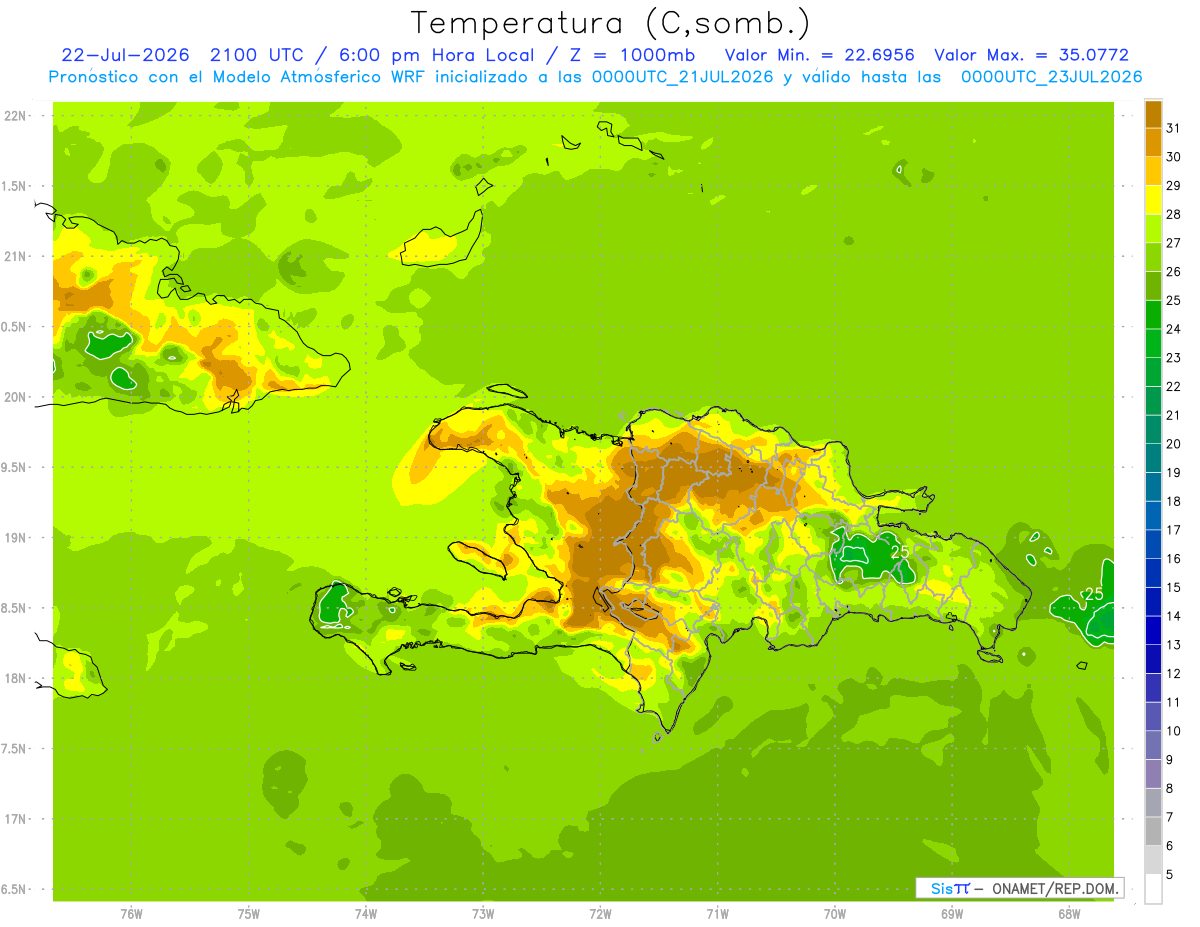
Task: Click the "25" contour label over eastern Dominican Republic
Action: 900,551
